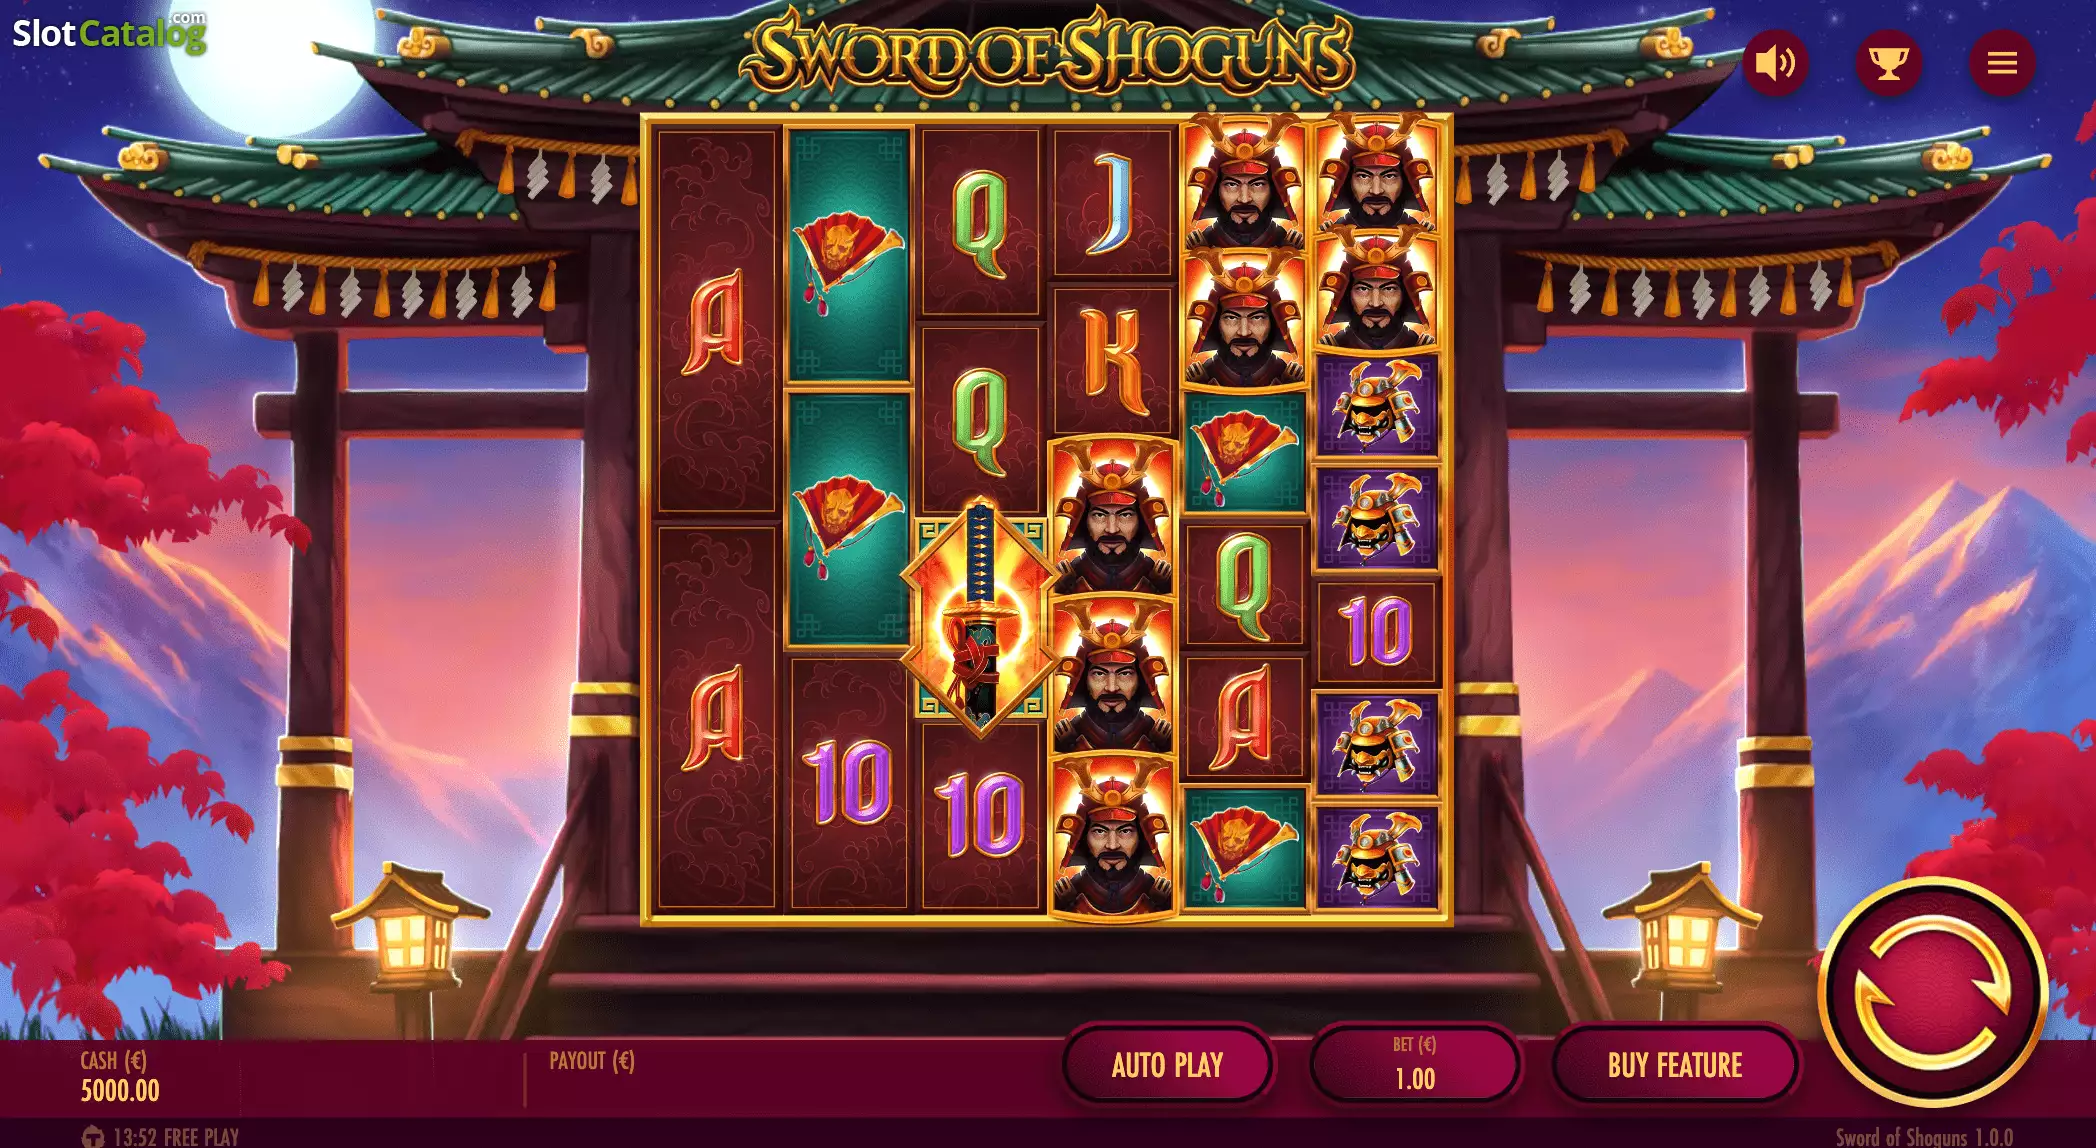This screenshot has height=1148, width=2096.
Task: Click the top red fan symbol in second reel
Action: click(x=848, y=256)
